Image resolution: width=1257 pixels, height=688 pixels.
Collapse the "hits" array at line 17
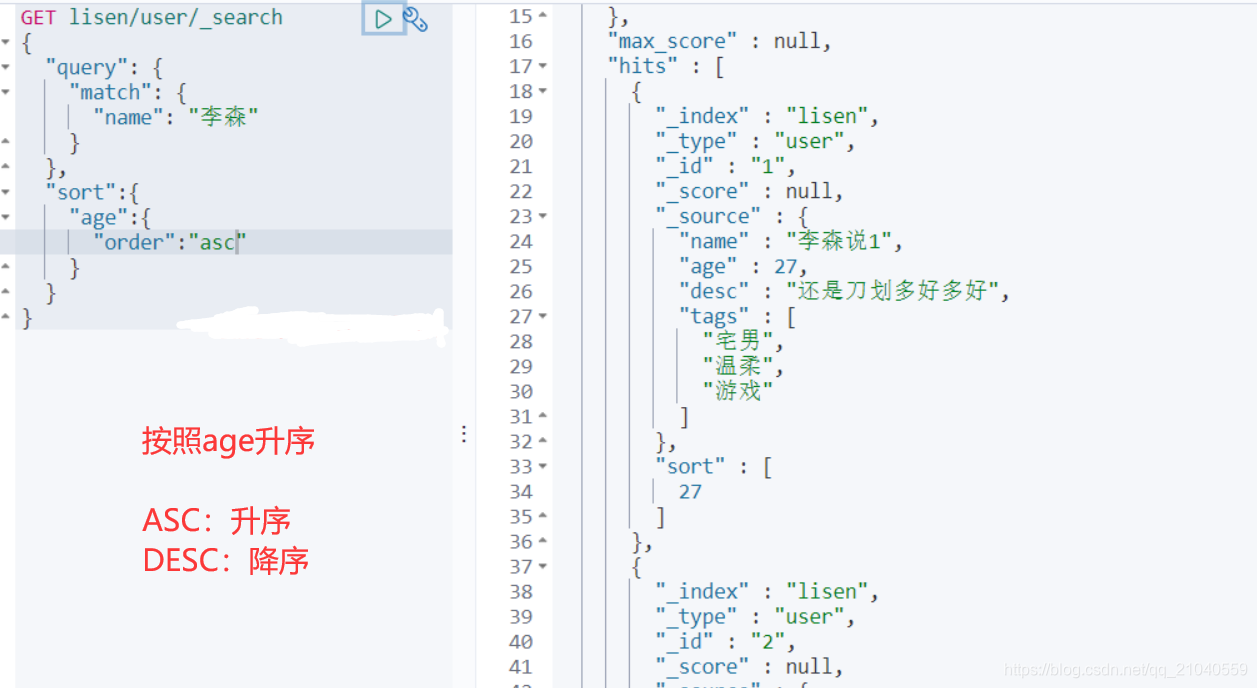[x=542, y=66]
